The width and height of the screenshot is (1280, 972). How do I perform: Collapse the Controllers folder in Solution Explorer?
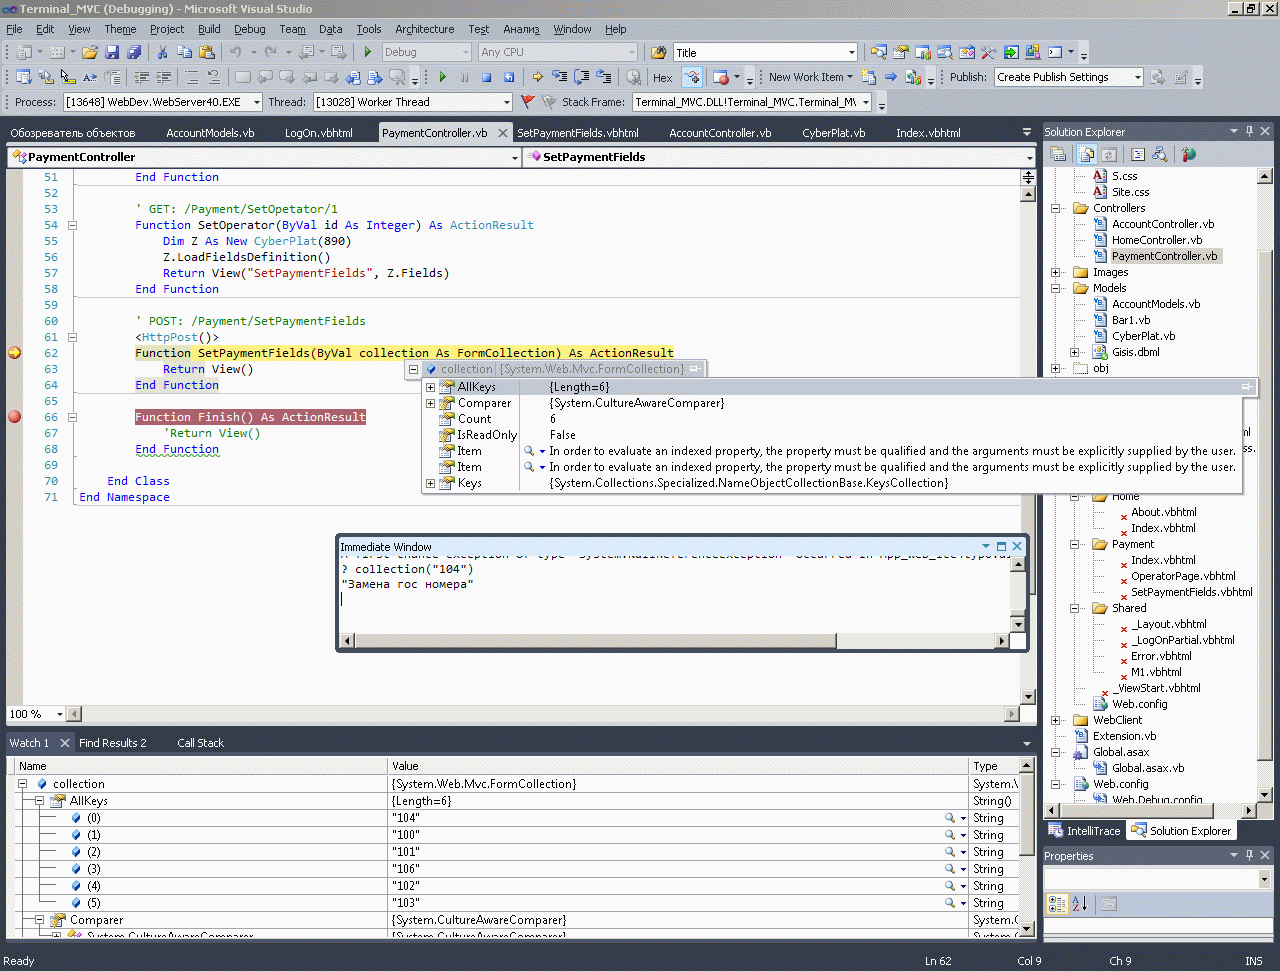pyautogui.click(x=1056, y=209)
